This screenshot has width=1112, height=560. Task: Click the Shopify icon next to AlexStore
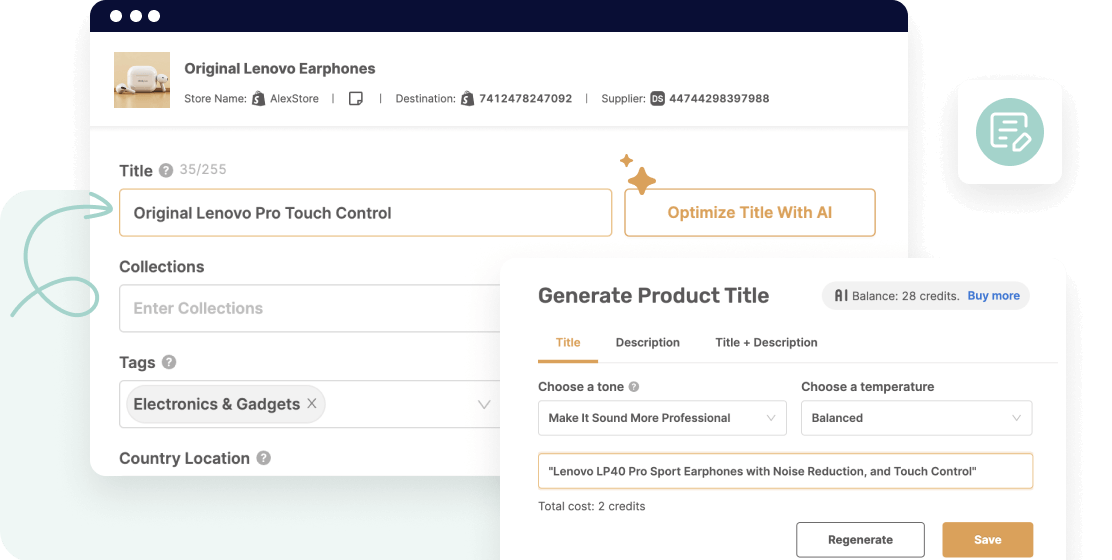[x=258, y=99]
